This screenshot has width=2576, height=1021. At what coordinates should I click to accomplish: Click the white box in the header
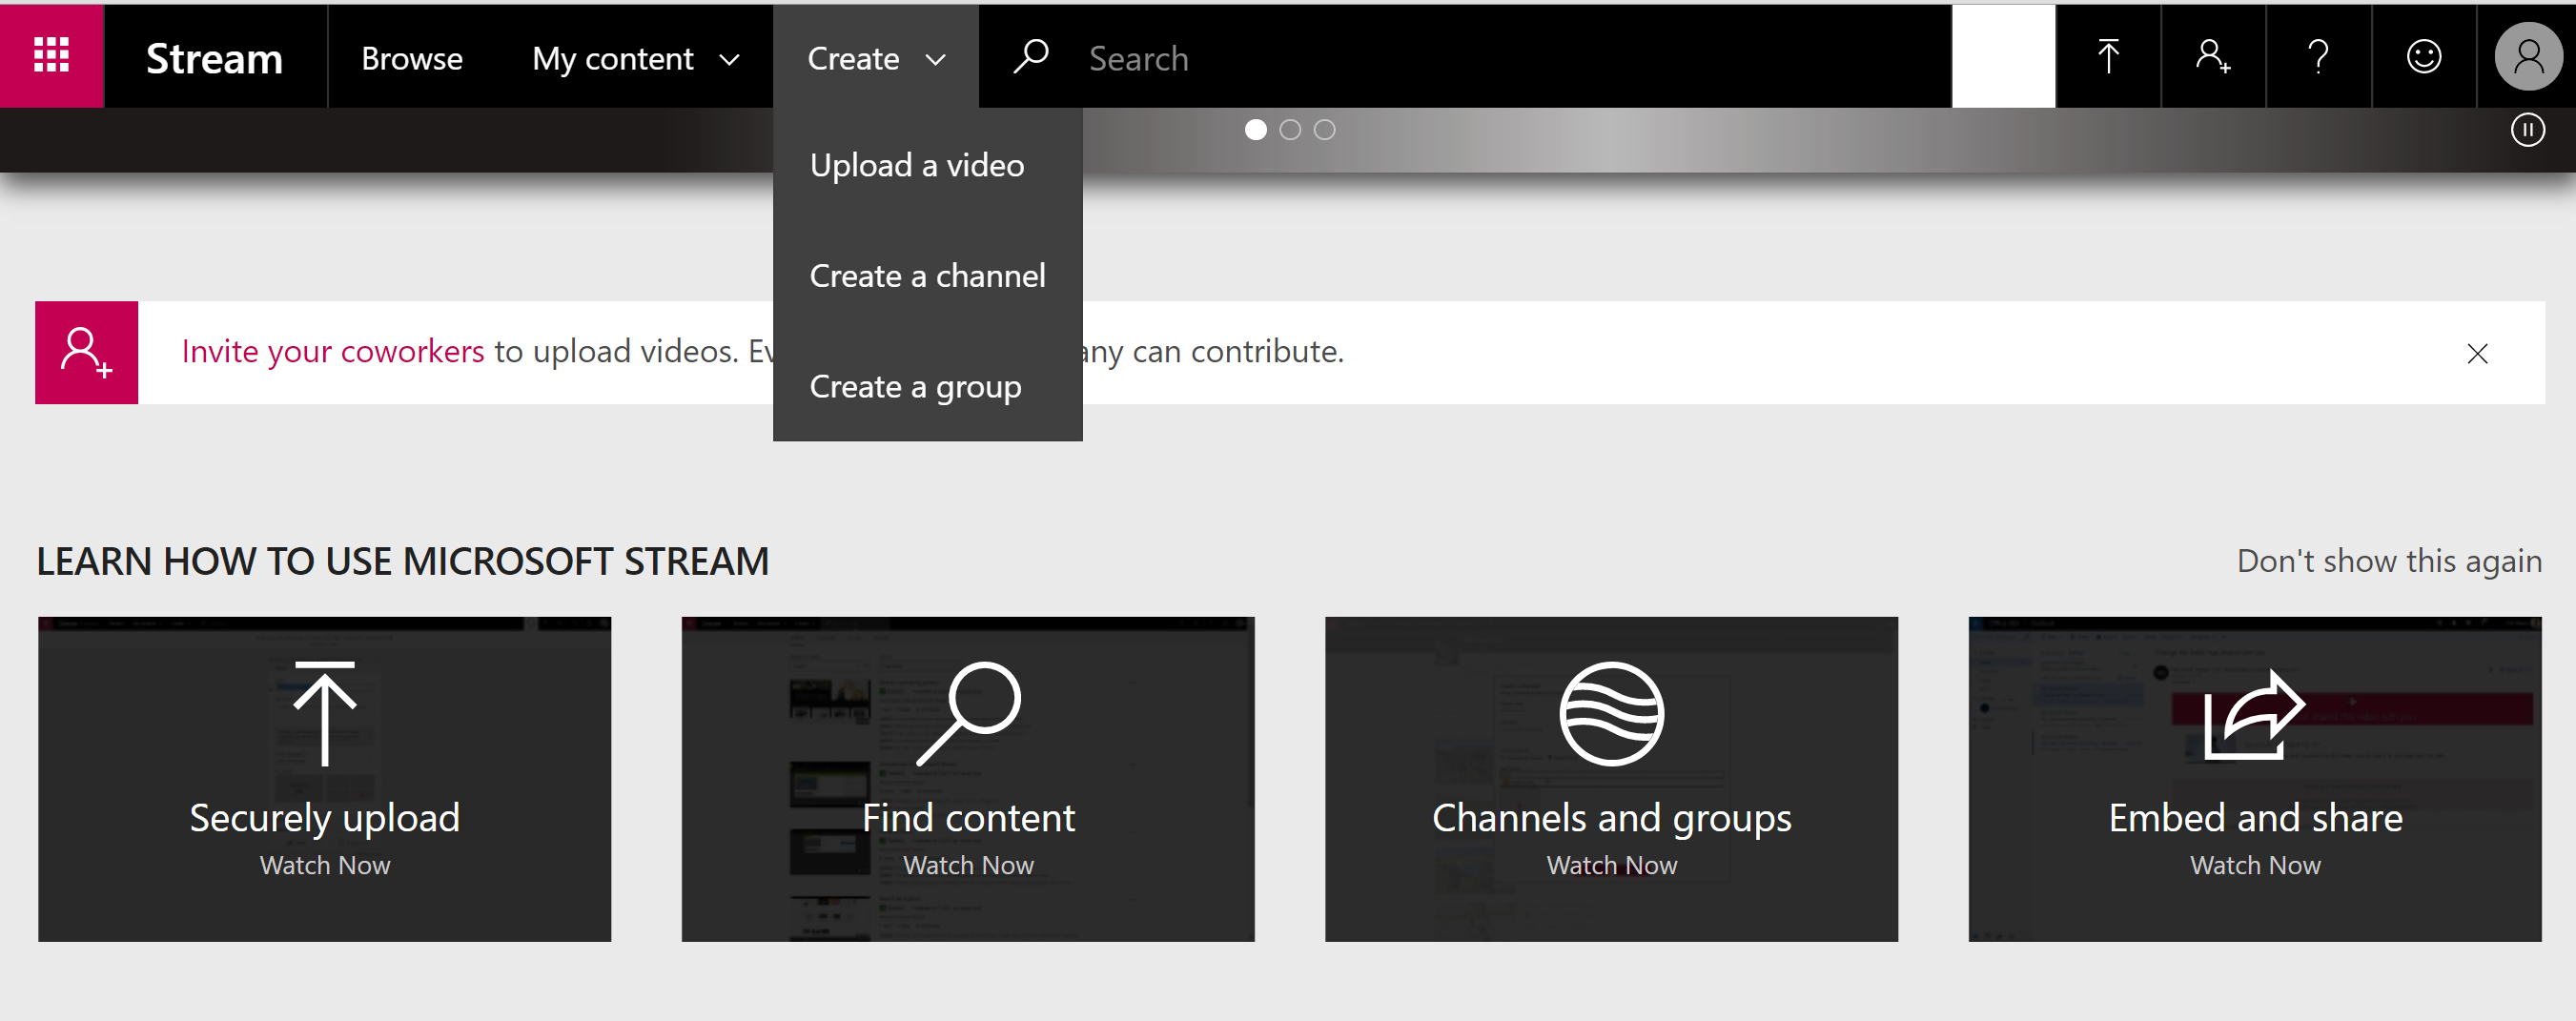pos(2004,56)
